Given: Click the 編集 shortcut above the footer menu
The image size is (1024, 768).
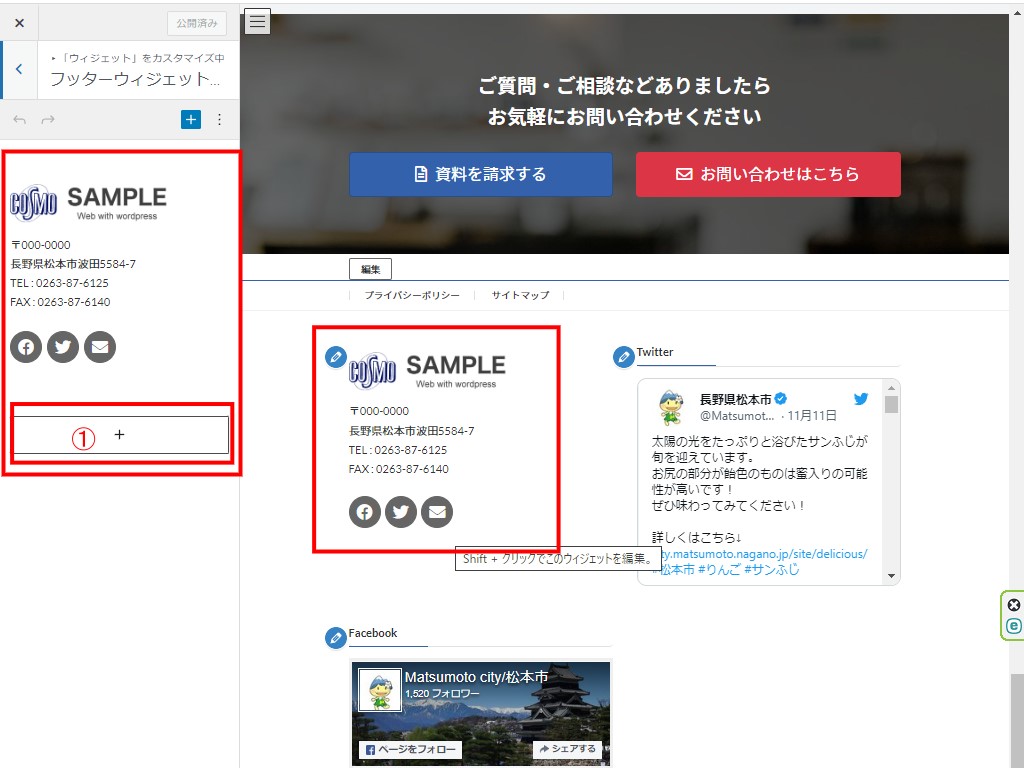Looking at the screenshot, I should pos(370,269).
